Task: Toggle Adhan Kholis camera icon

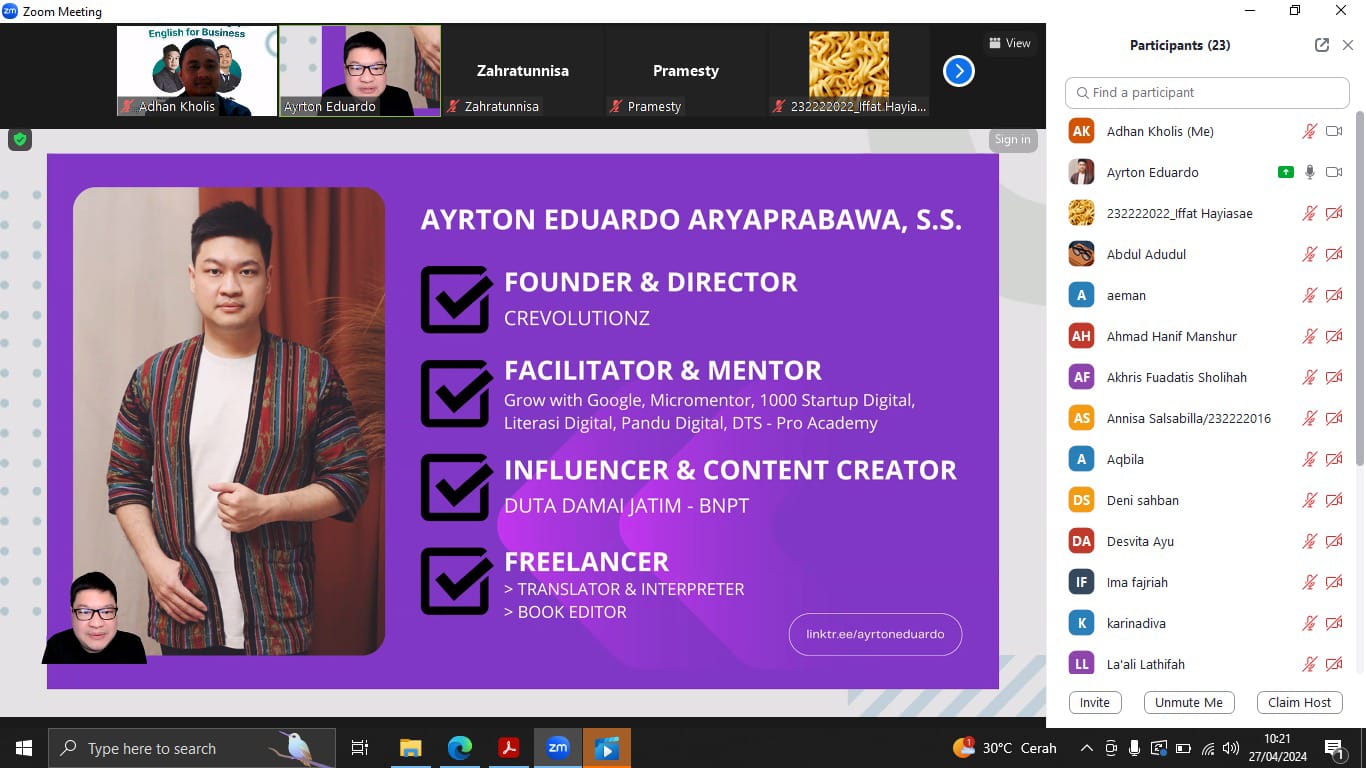Action: tap(1333, 131)
